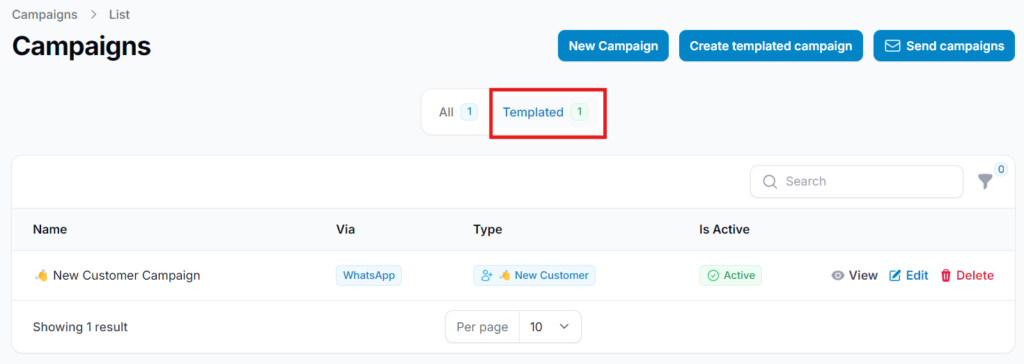Click the chevron beside 10 per page
The image size is (1024, 364).
(x=564, y=327)
